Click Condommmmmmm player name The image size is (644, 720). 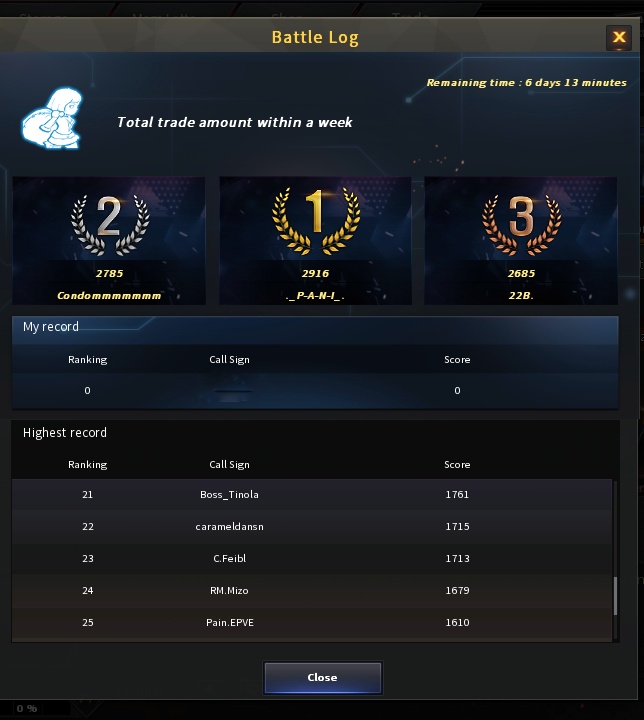pos(109,296)
